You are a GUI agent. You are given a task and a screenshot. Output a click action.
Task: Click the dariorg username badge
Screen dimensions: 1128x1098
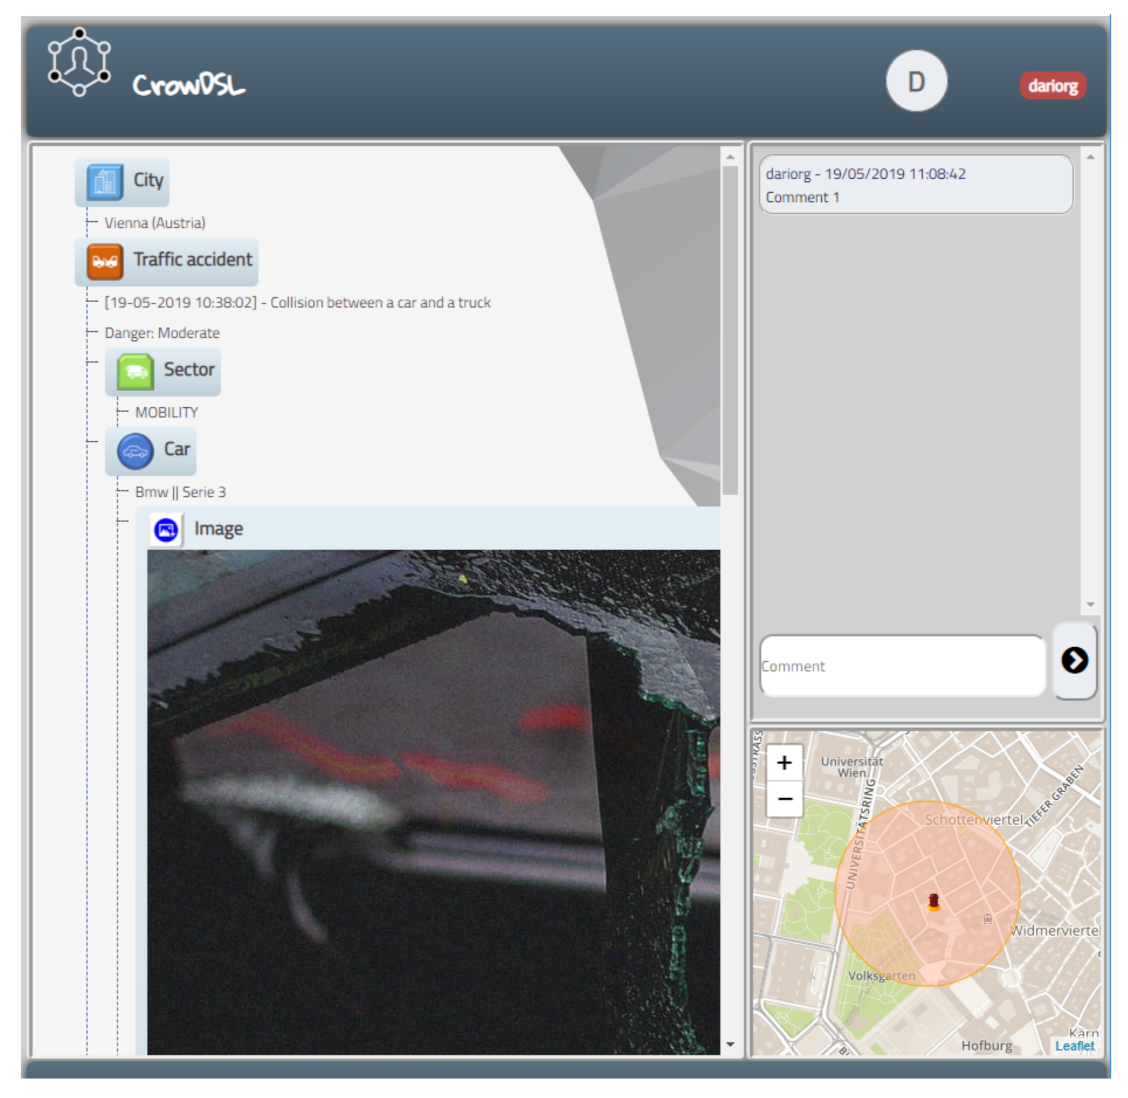pyautogui.click(x=1052, y=86)
